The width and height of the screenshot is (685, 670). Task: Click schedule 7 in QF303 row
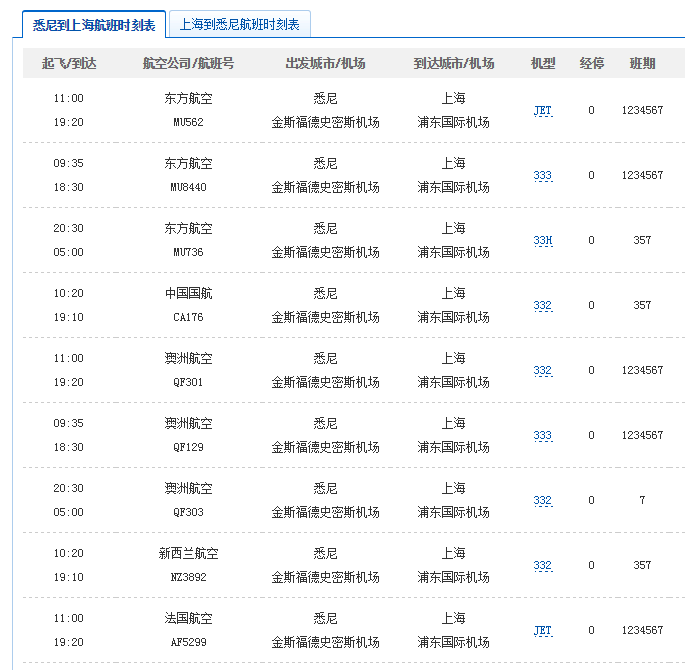(x=642, y=500)
